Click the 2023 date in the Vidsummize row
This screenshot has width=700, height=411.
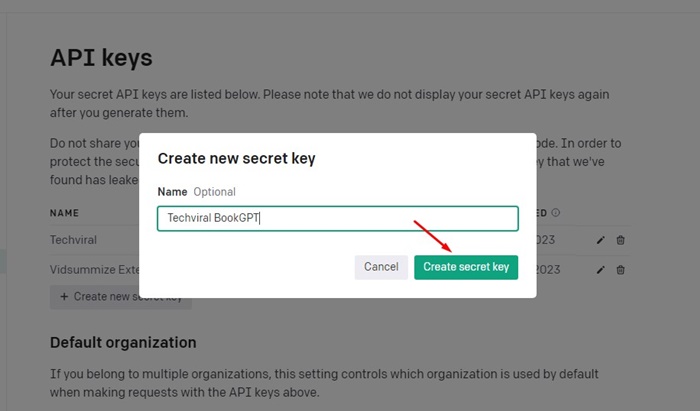click(x=546, y=270)
